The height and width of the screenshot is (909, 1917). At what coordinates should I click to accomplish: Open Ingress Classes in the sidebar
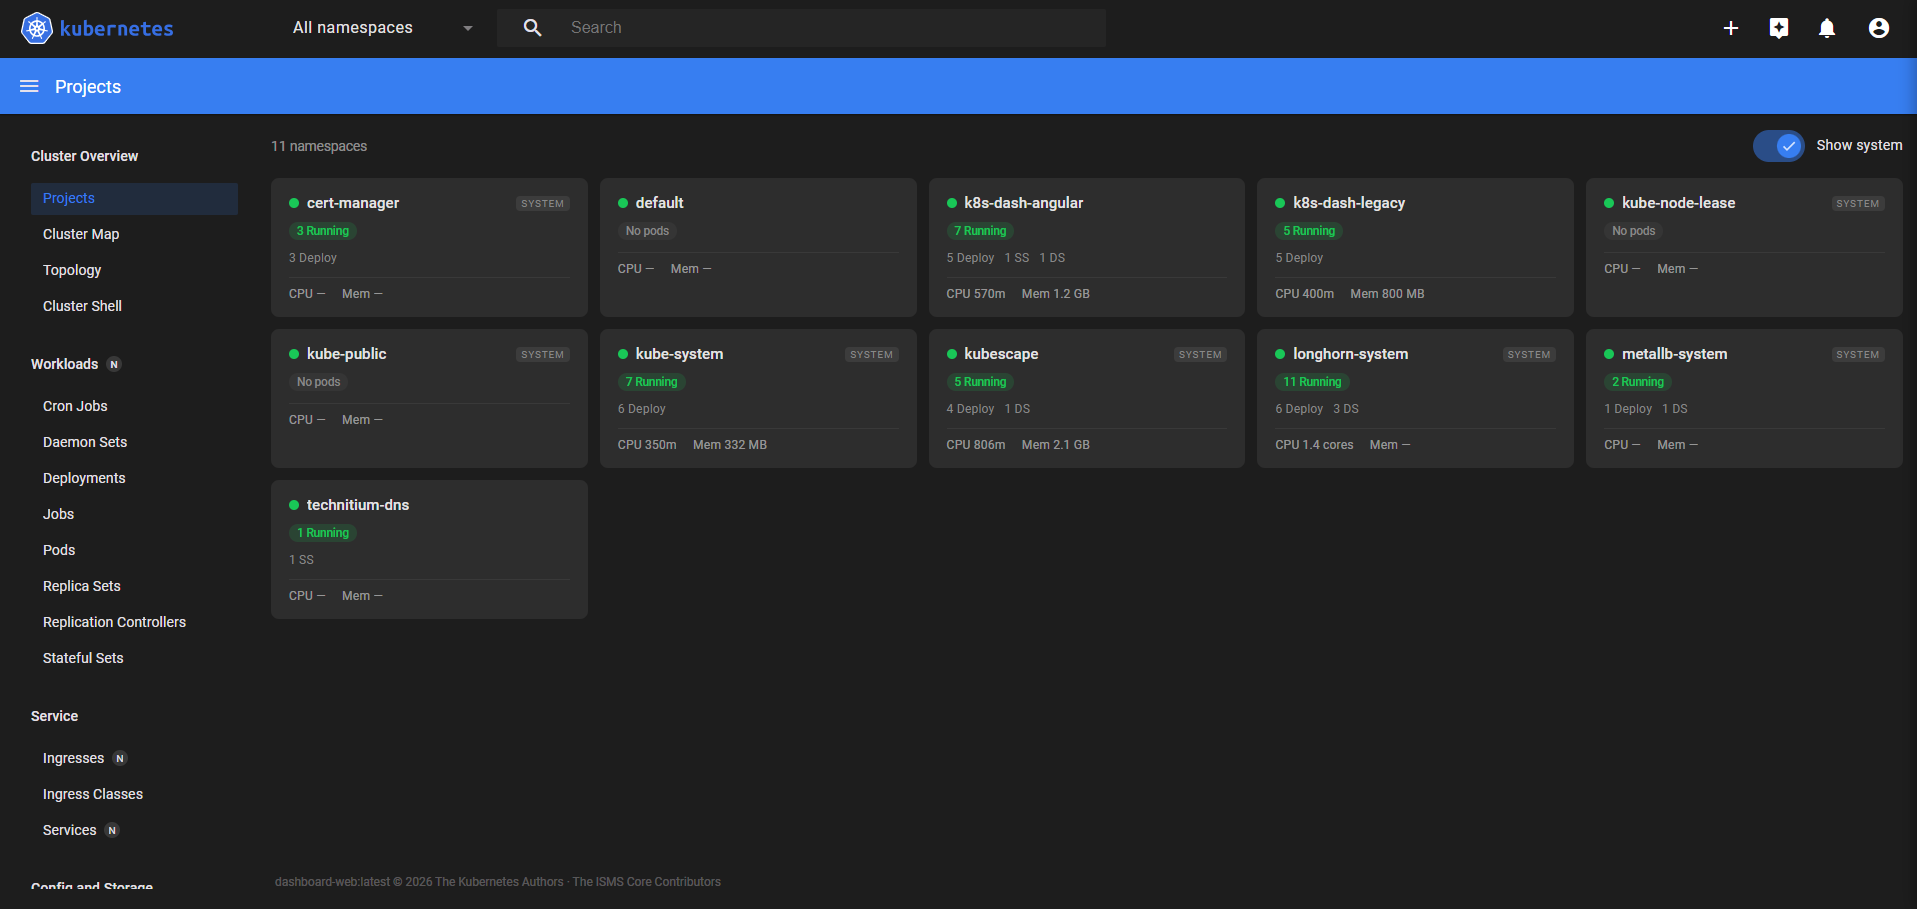93,794
